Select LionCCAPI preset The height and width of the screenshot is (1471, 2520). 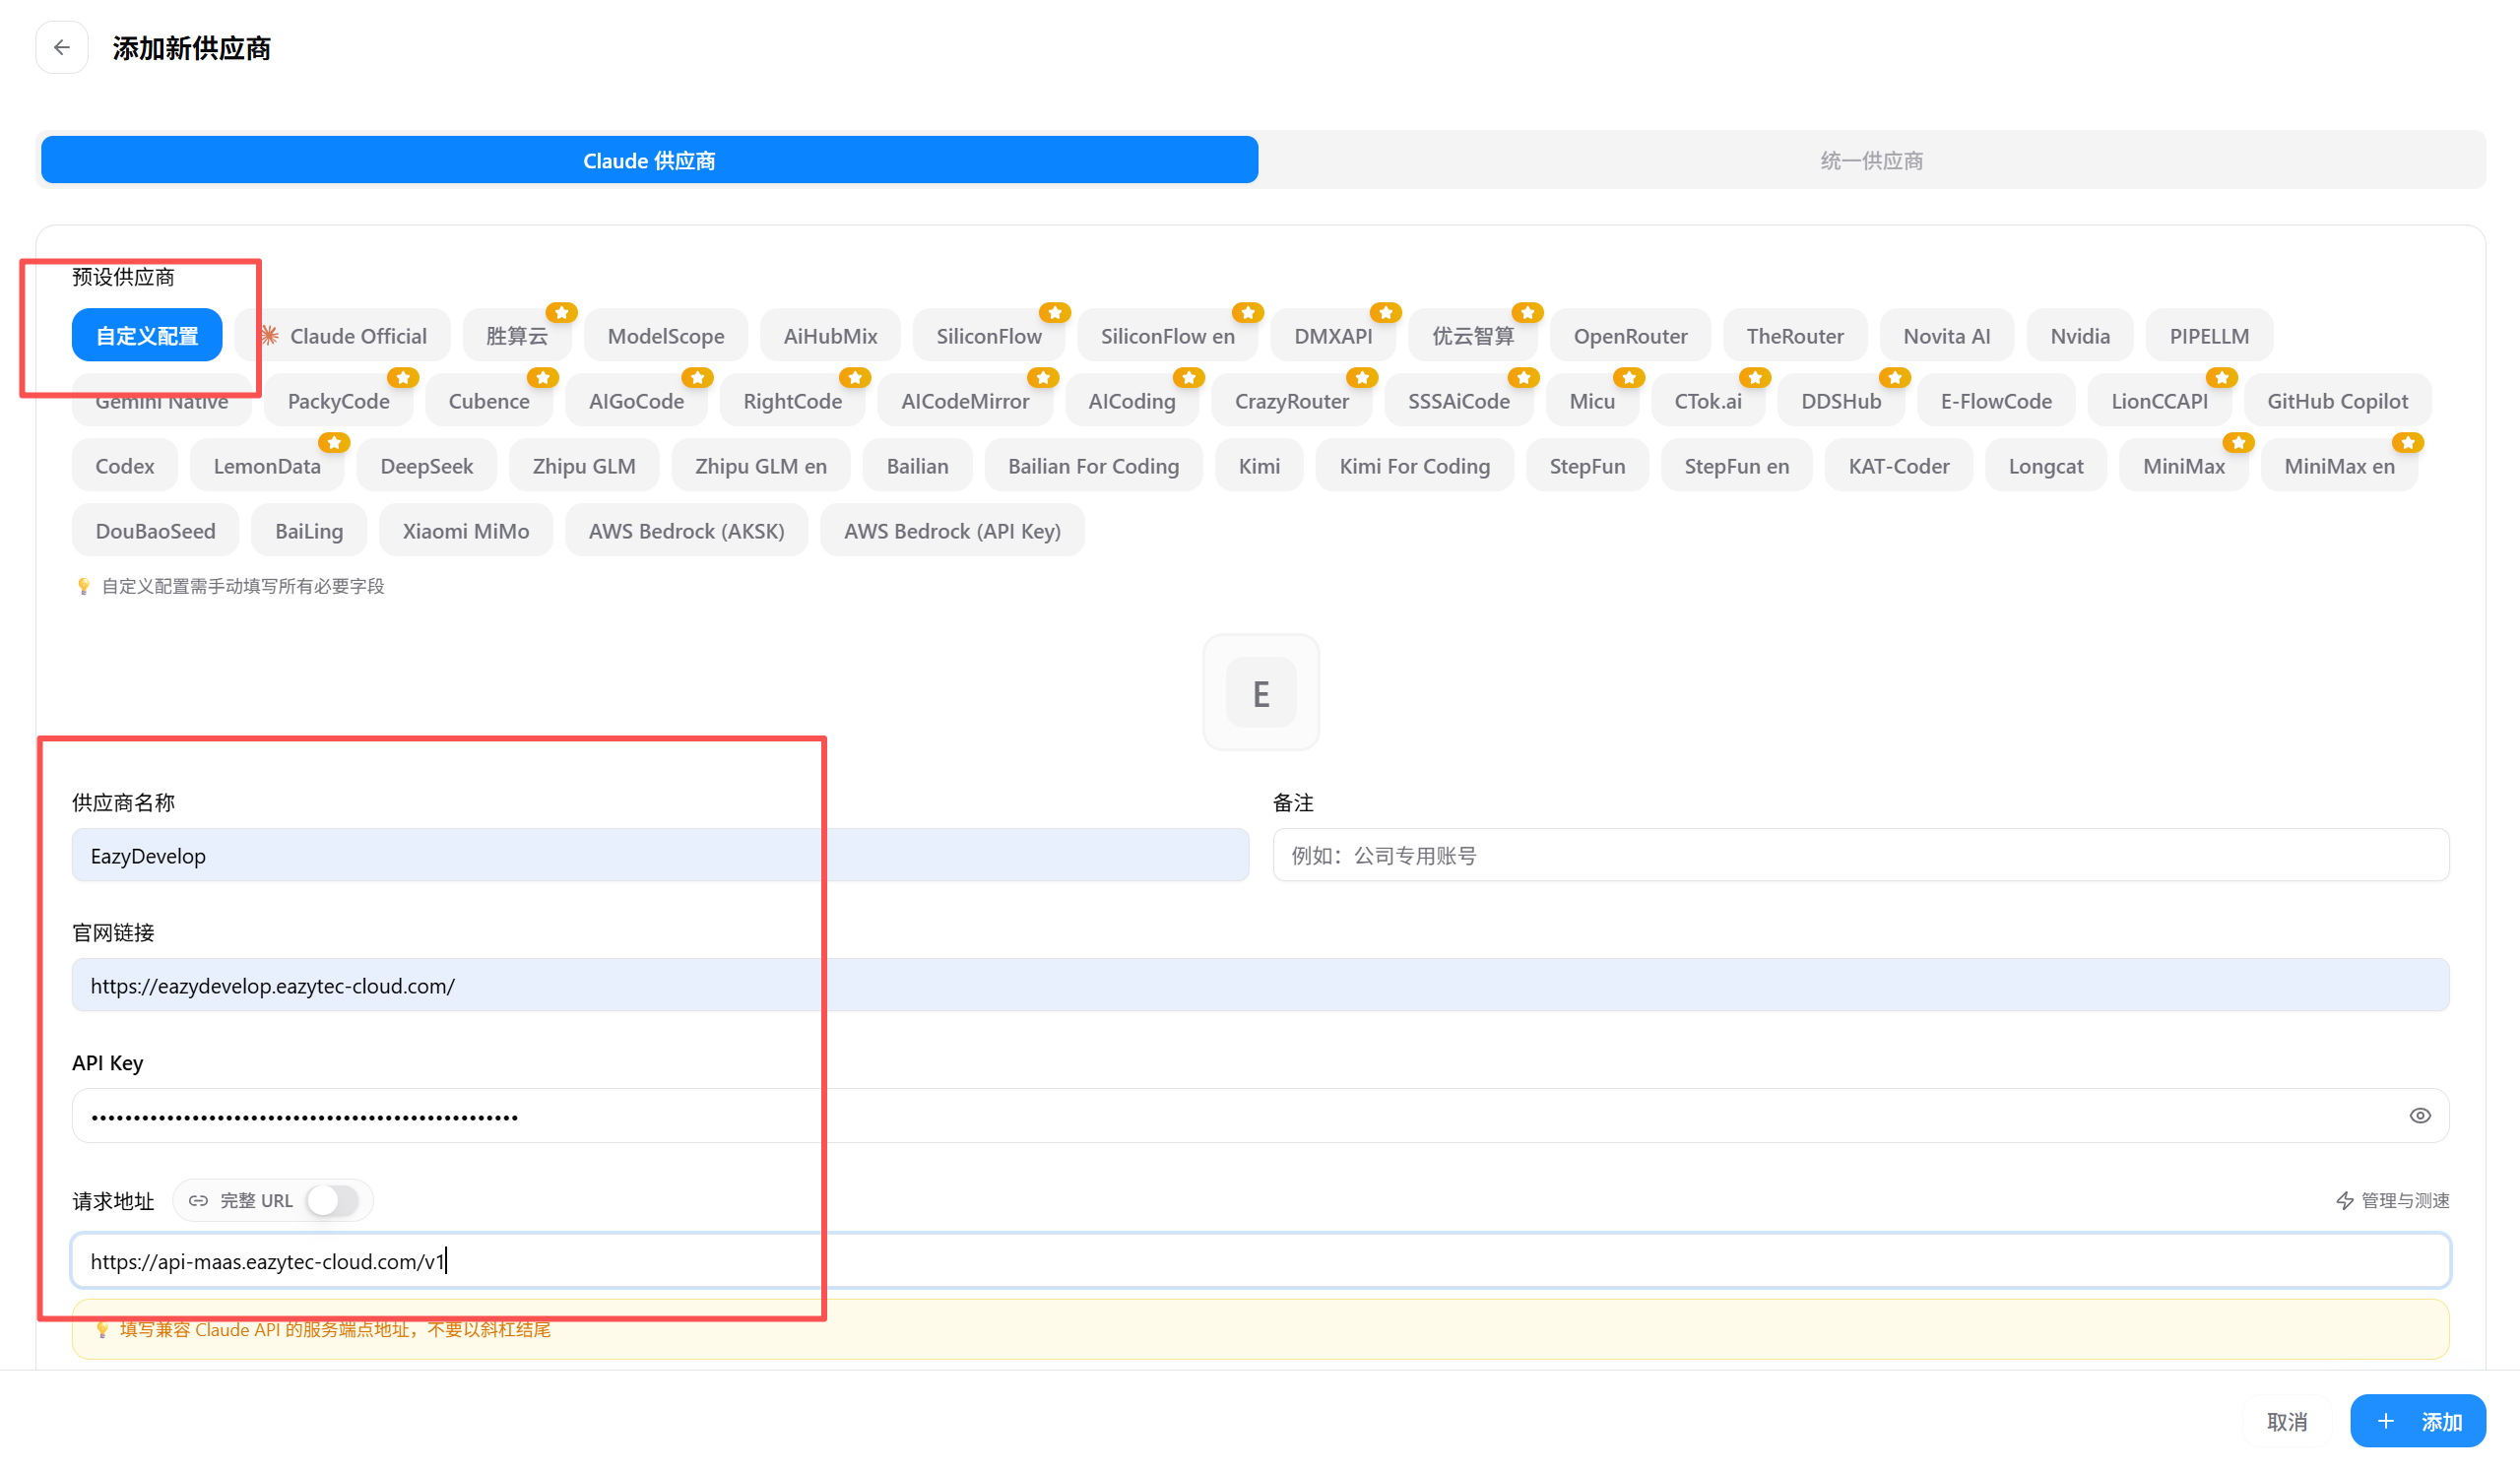click(2159, 400)
